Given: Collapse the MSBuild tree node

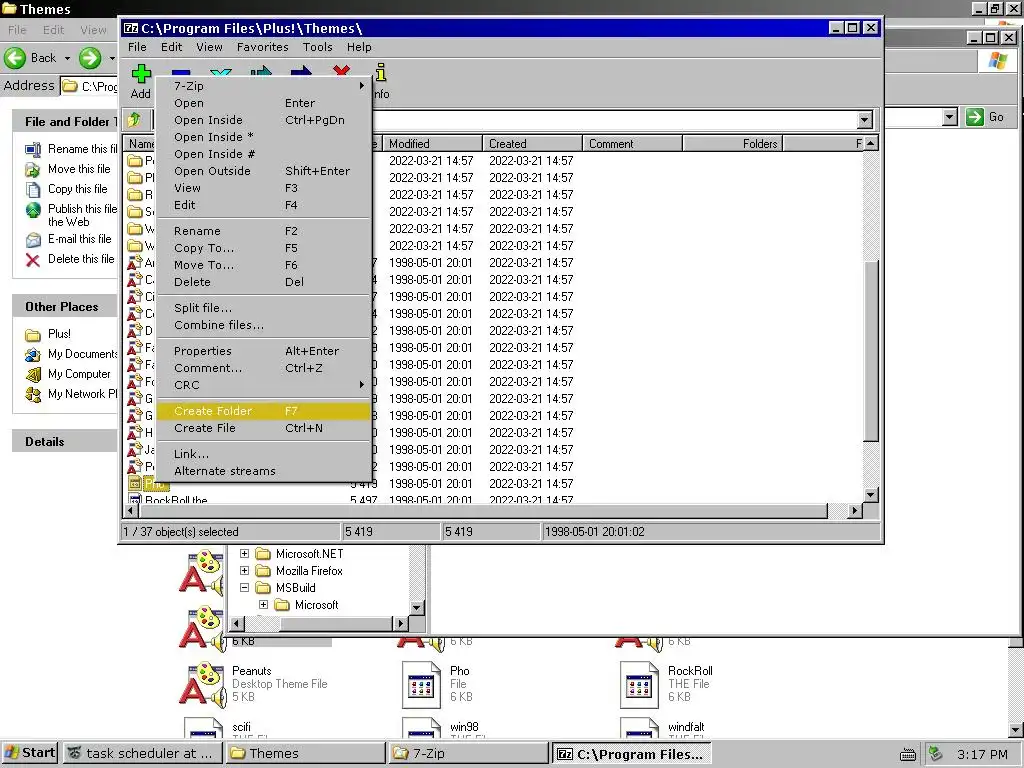Looking at the screenshot, I should tap(244, 587).
